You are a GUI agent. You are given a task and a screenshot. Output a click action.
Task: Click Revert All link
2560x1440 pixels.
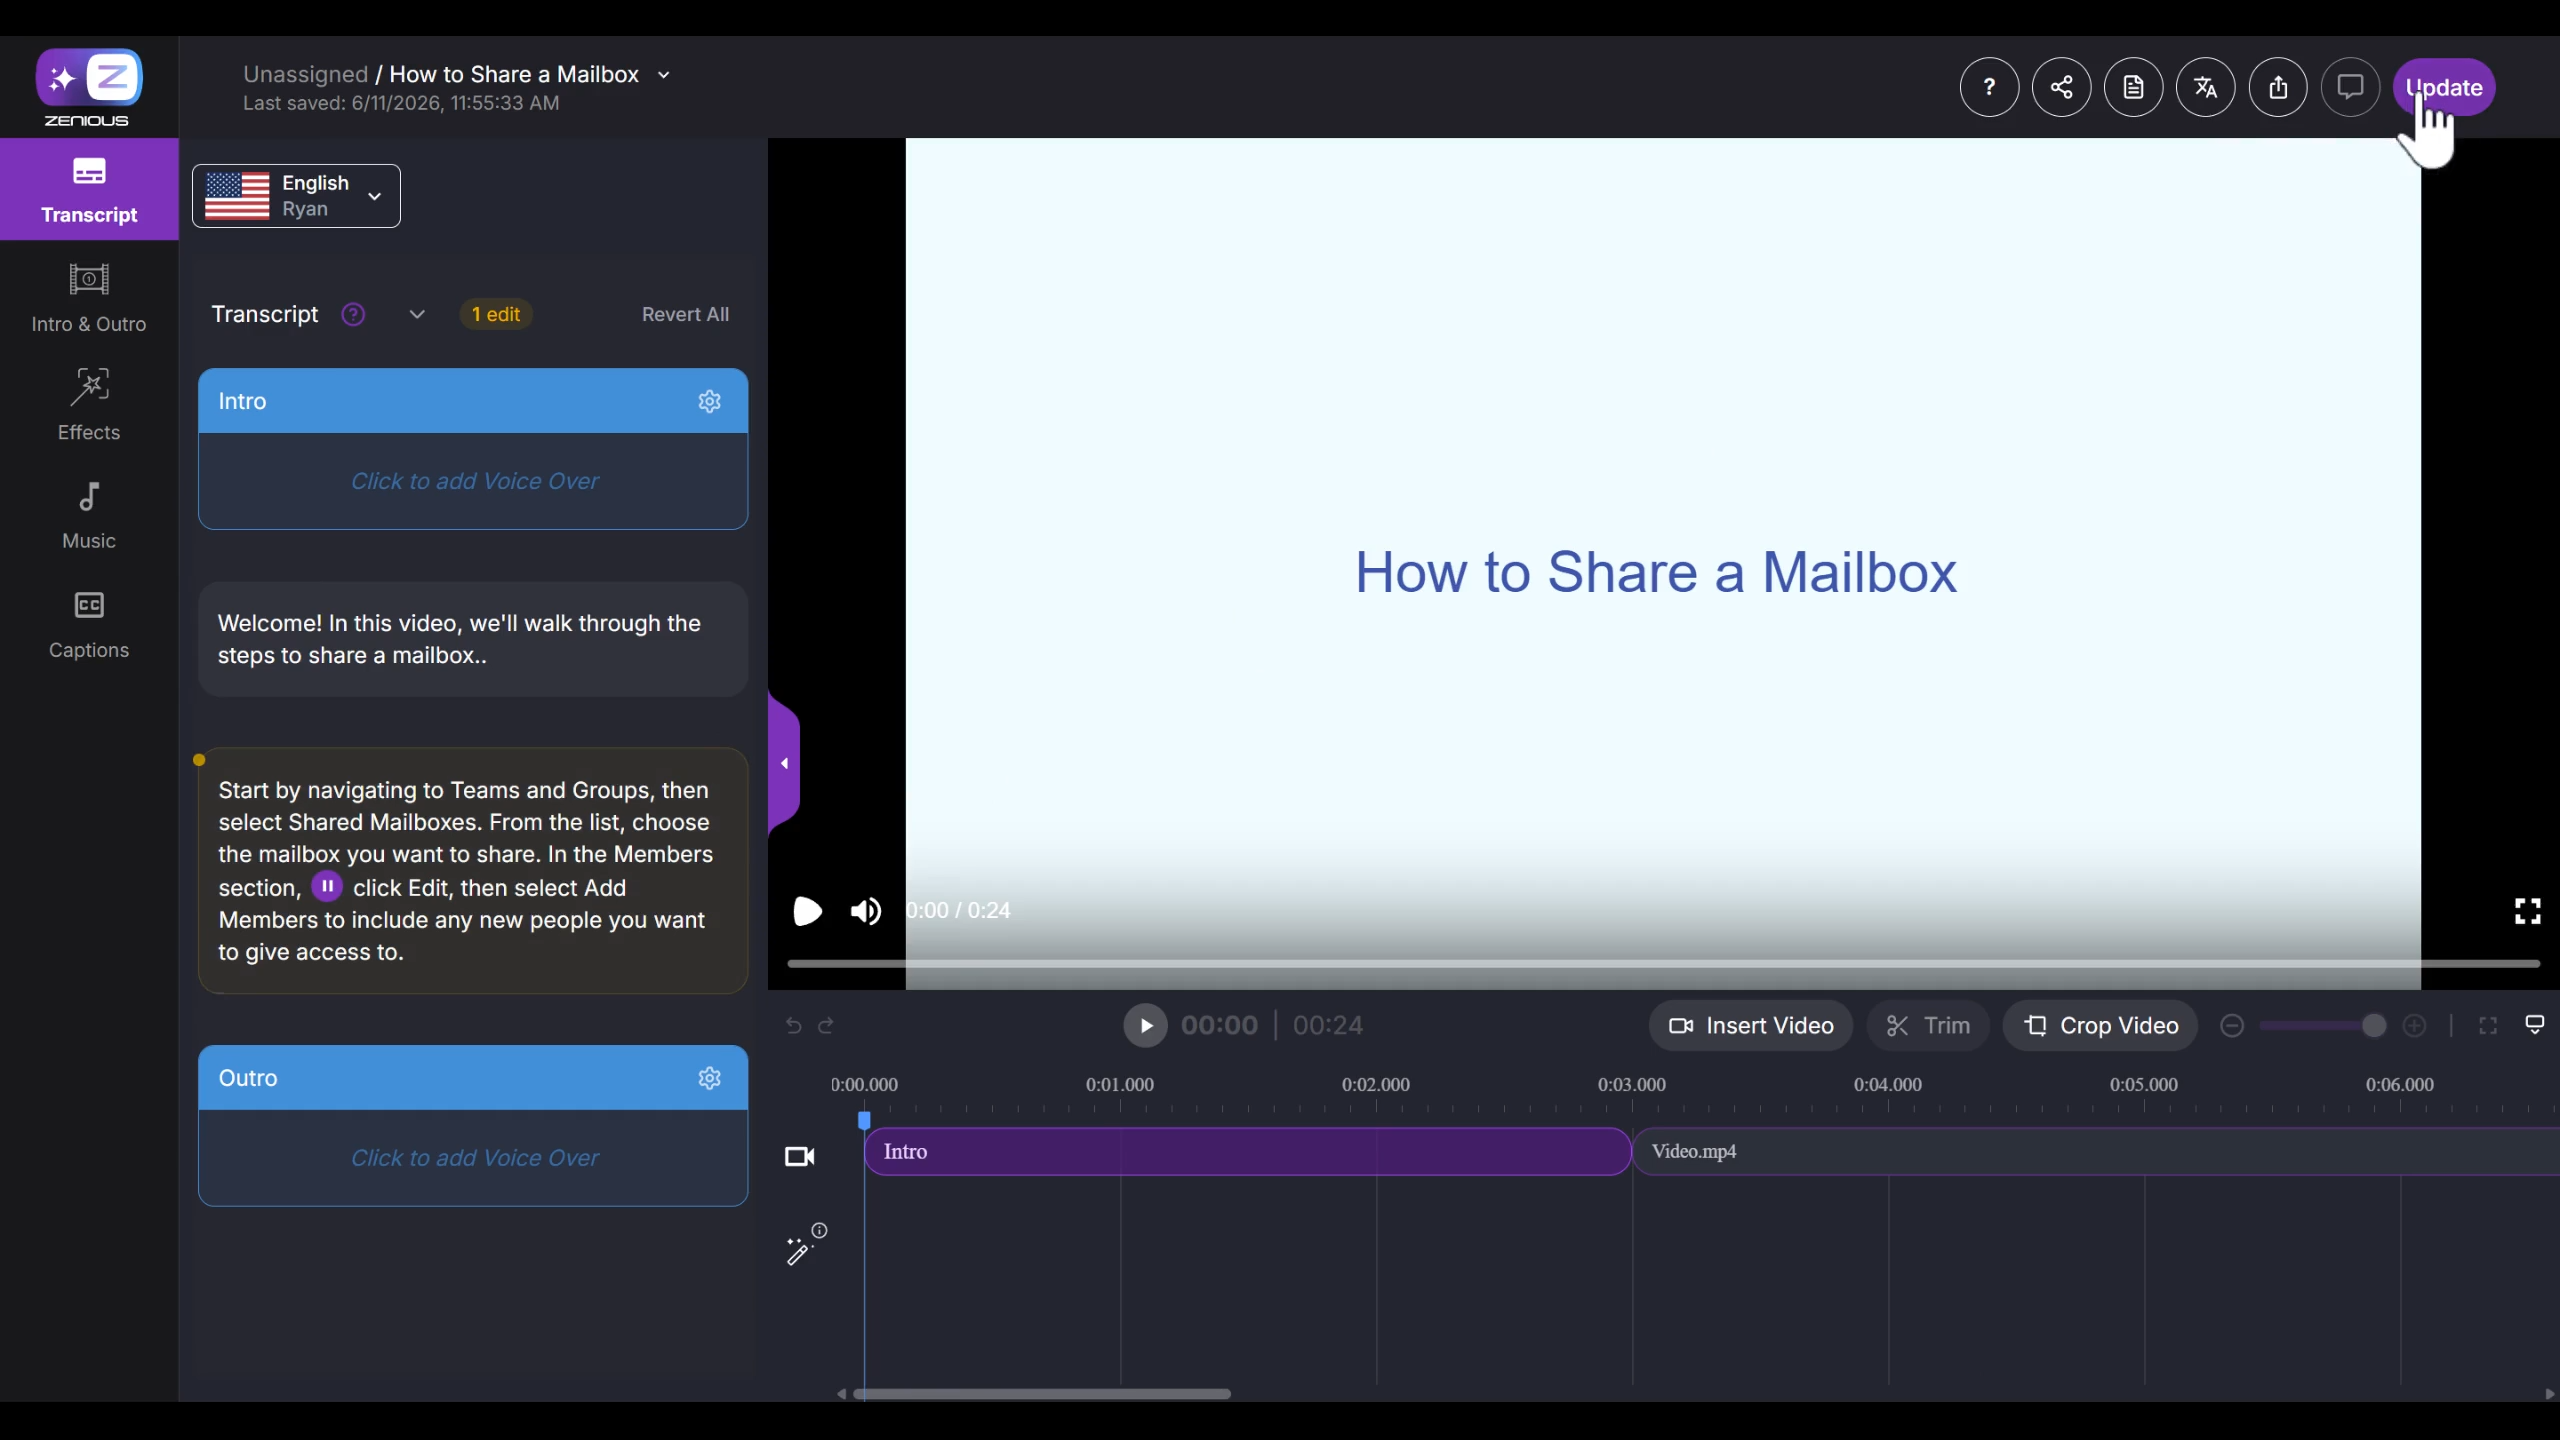coord(685,314)
